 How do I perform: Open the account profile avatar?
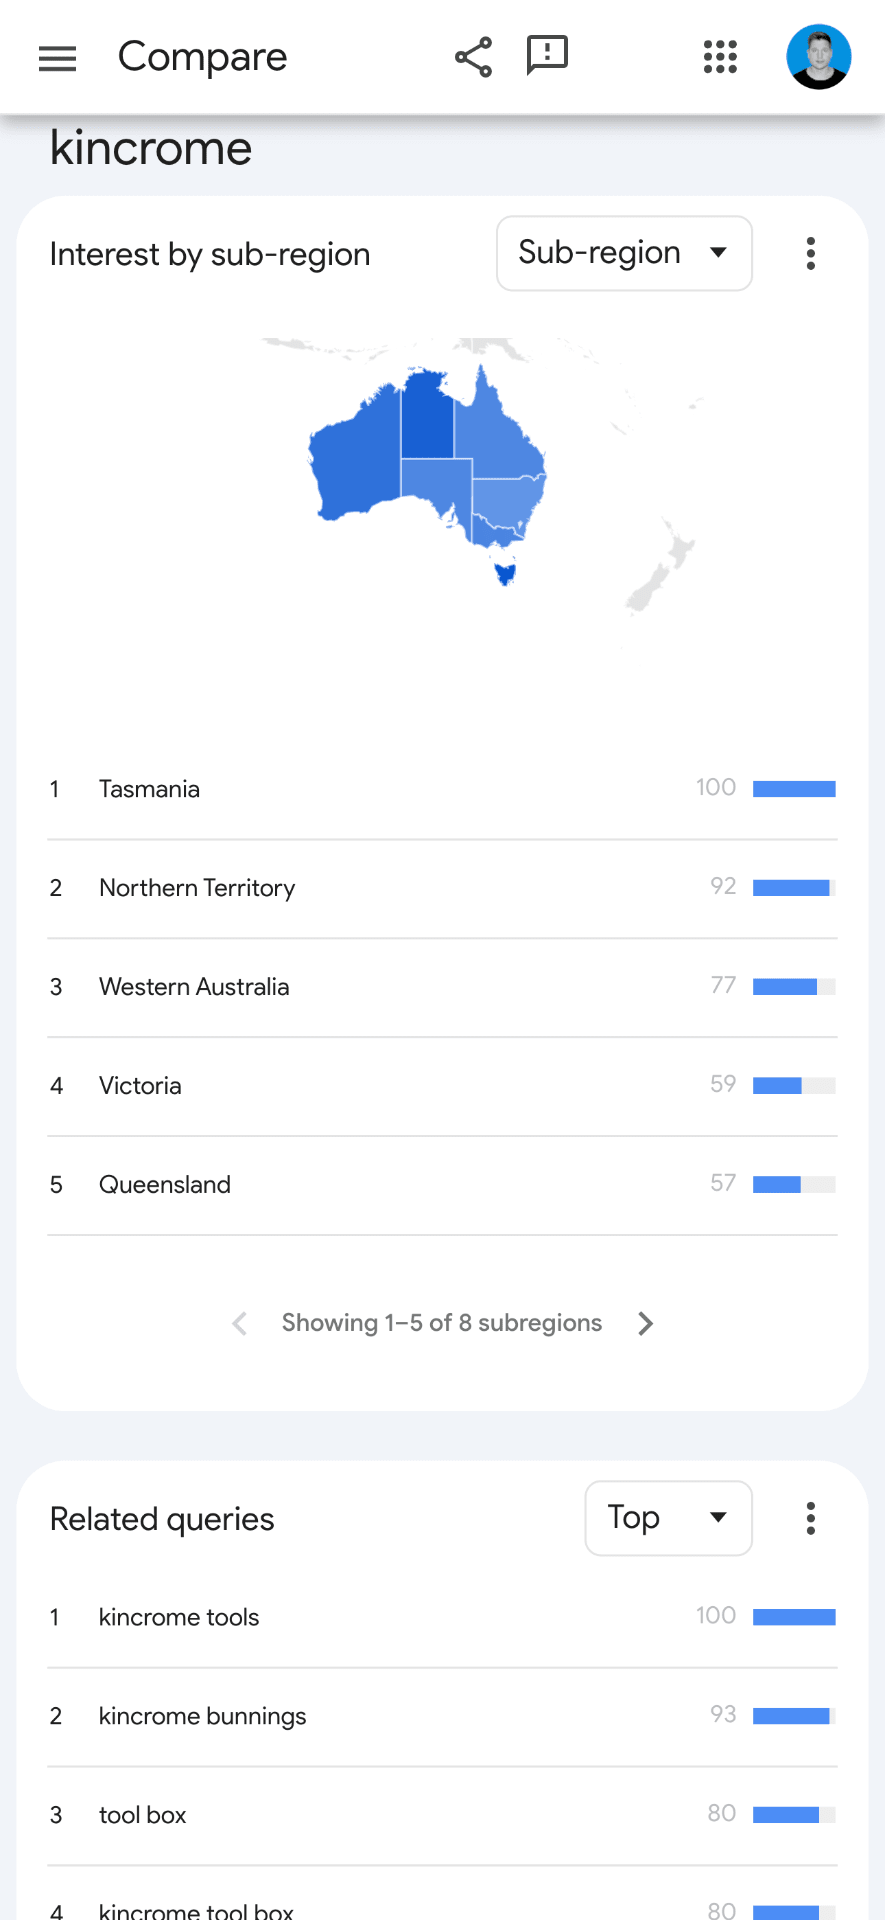click(819, 57)
